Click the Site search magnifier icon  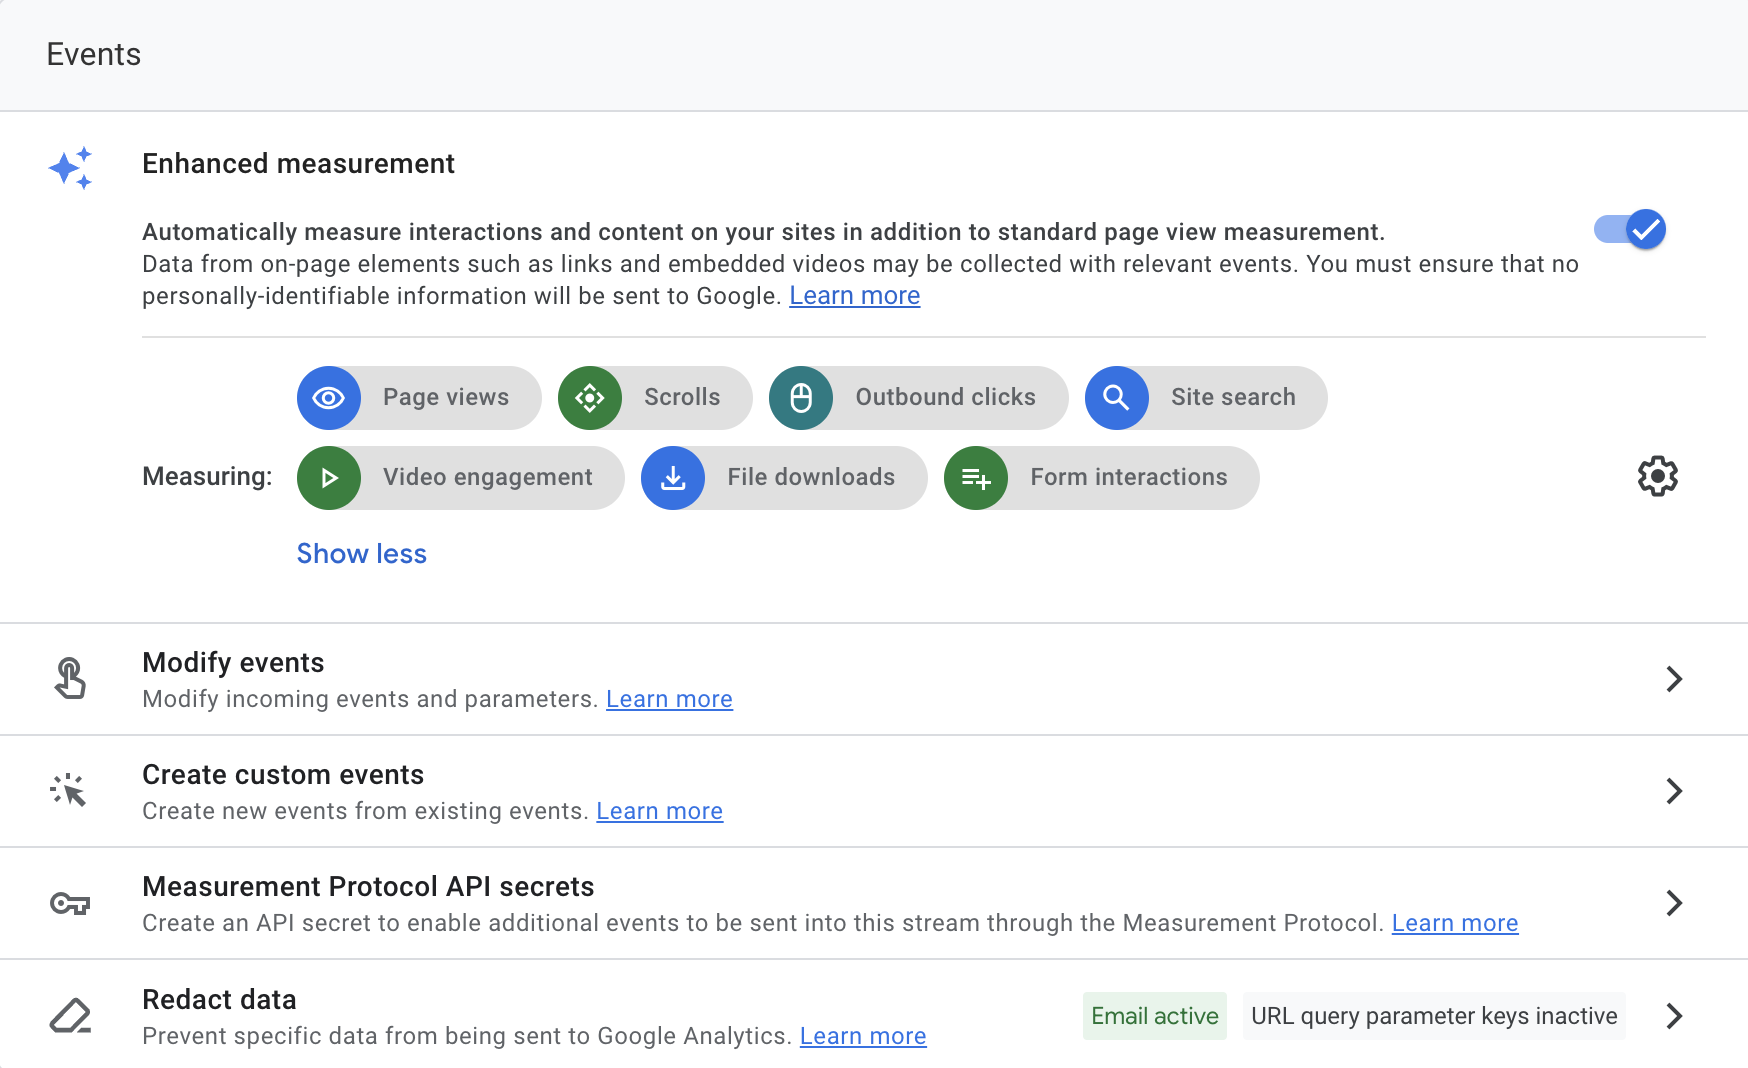tap(1117, 397)
